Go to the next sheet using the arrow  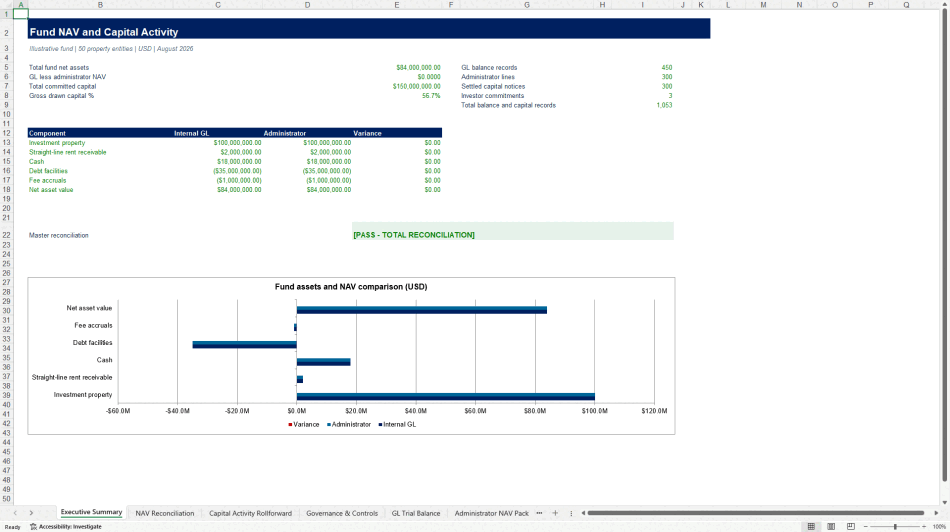(31, 513)
